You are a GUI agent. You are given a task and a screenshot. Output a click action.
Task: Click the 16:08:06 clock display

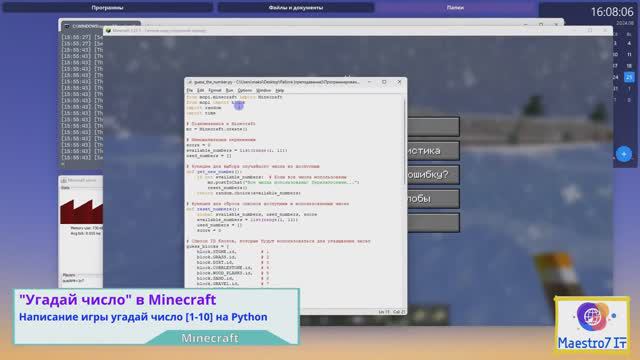[x=612, y=11]
